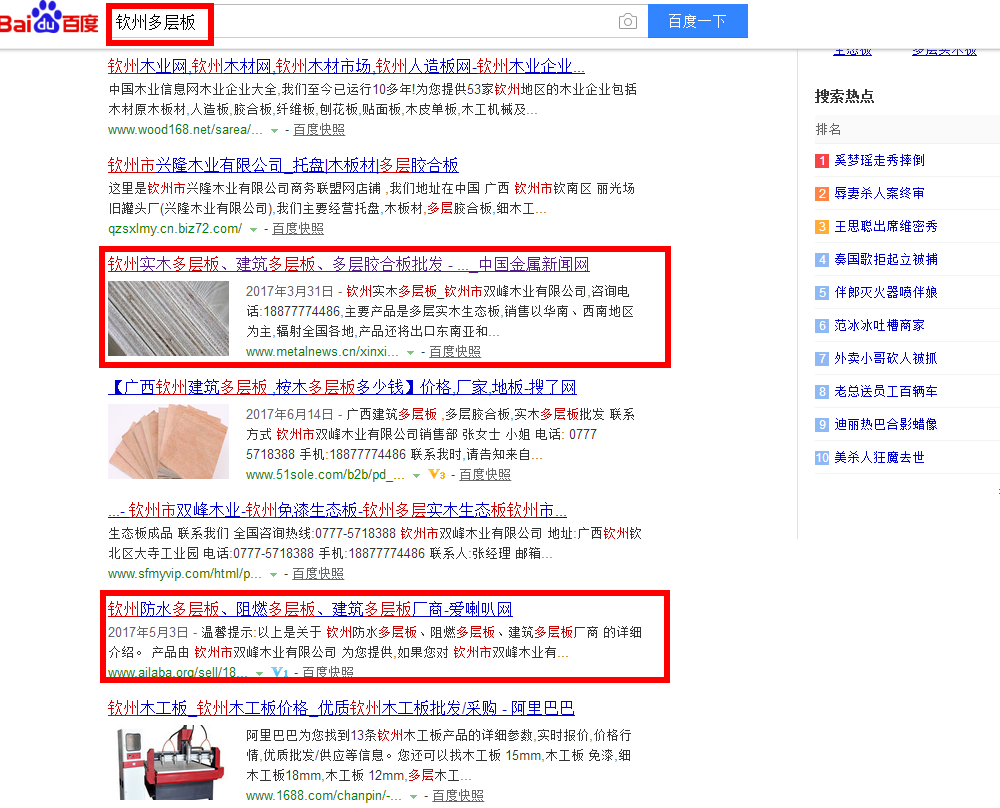The image size is (1000, 808).
Task: Click the www.wood168.net/sarea/ URL text
Action: tap(186, 129)
